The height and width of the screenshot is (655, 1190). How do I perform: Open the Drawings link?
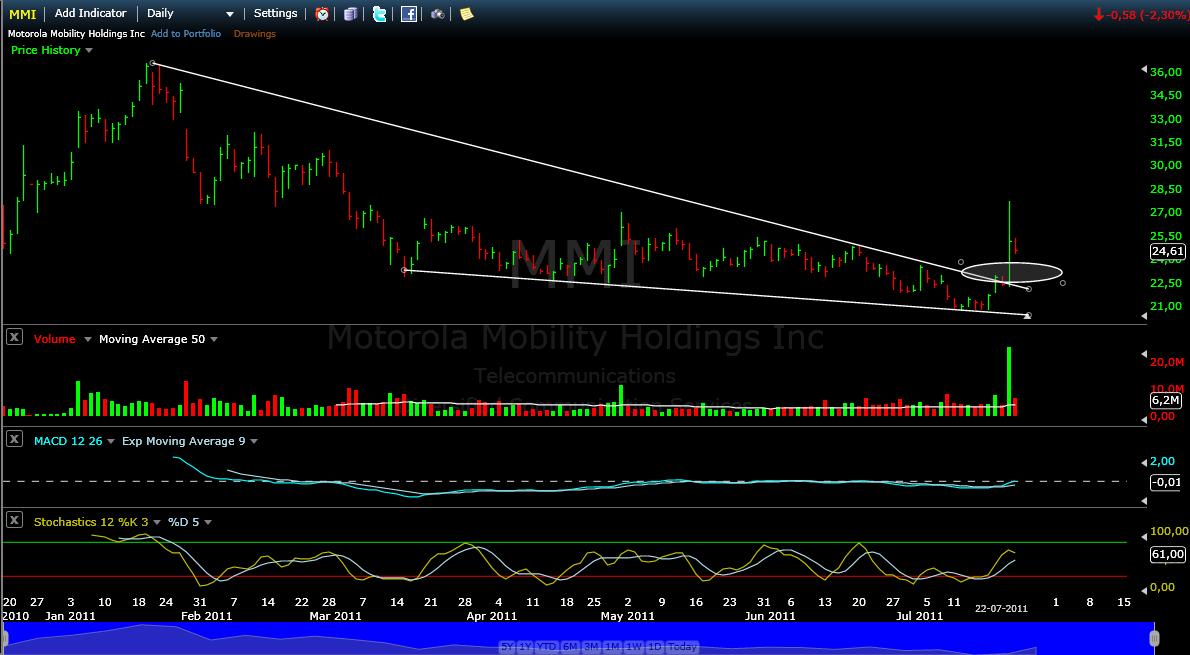(x=254, y=33)
